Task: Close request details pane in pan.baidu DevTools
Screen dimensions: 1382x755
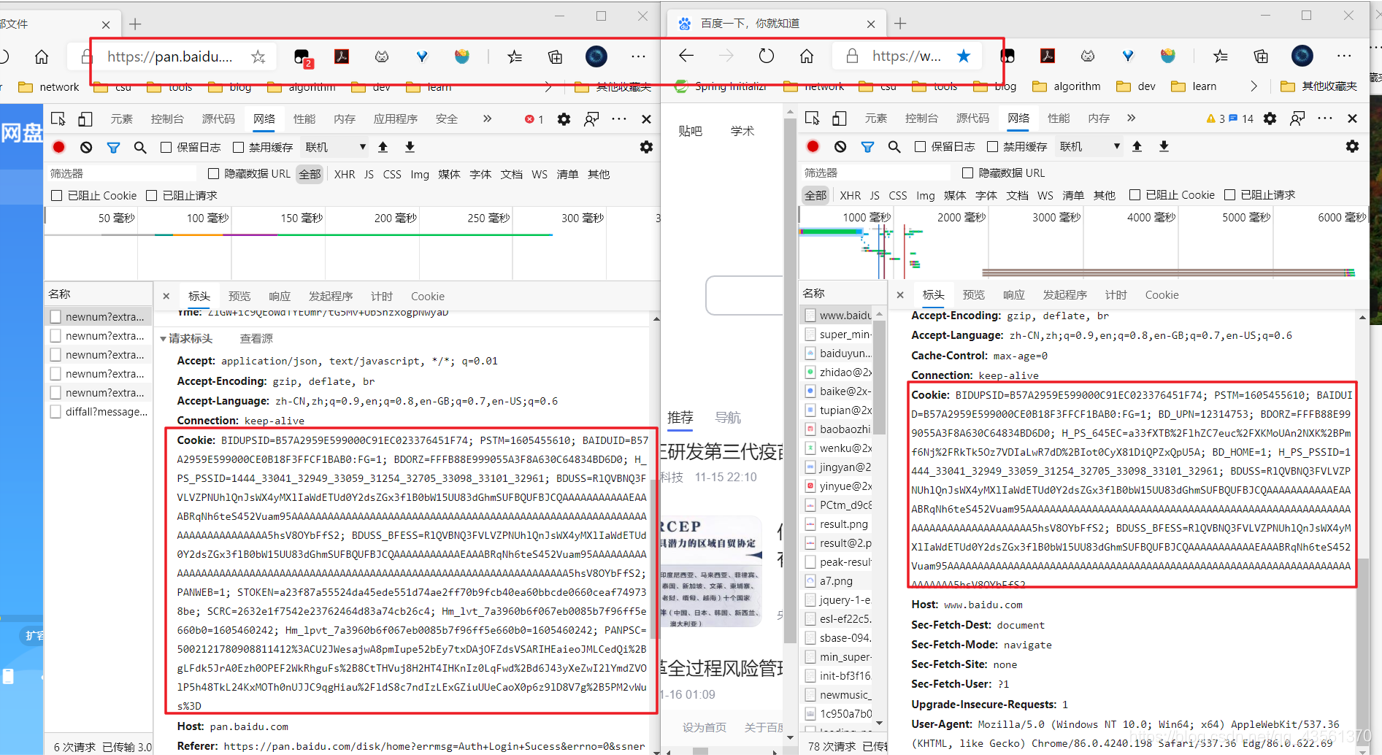Action: 166,296
